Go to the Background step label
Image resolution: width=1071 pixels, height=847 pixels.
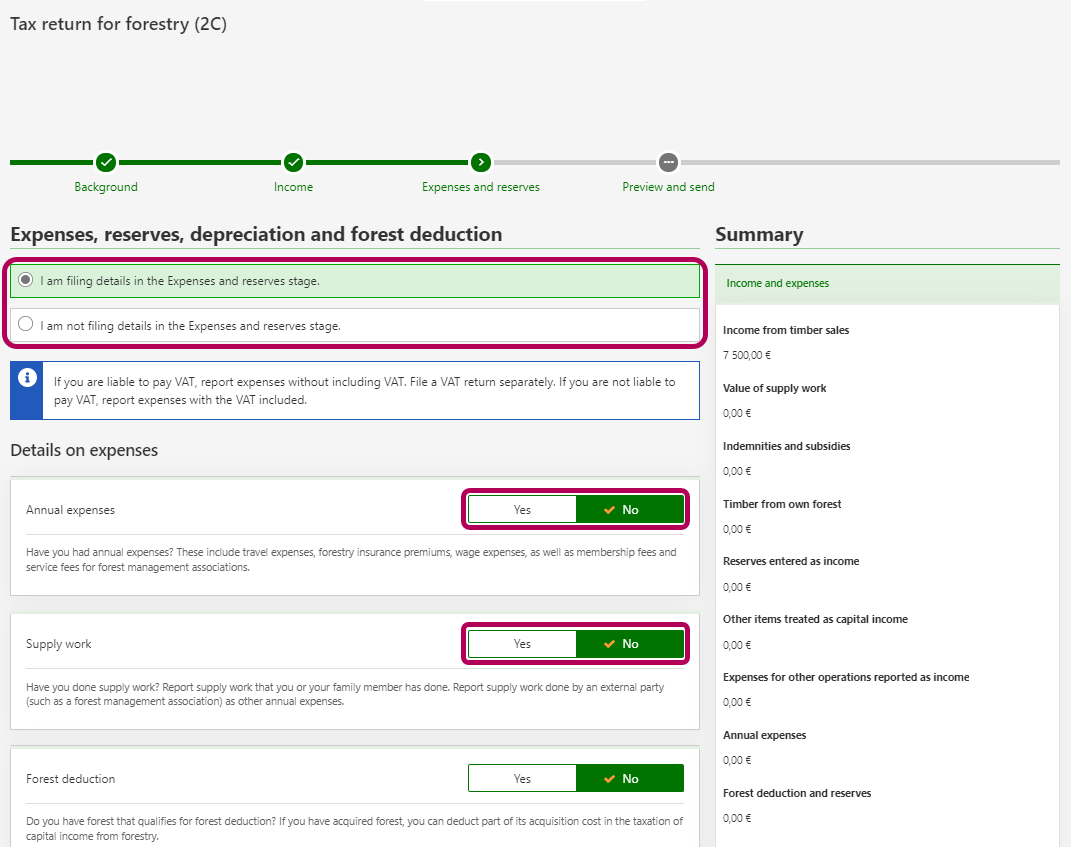(106, 187)
